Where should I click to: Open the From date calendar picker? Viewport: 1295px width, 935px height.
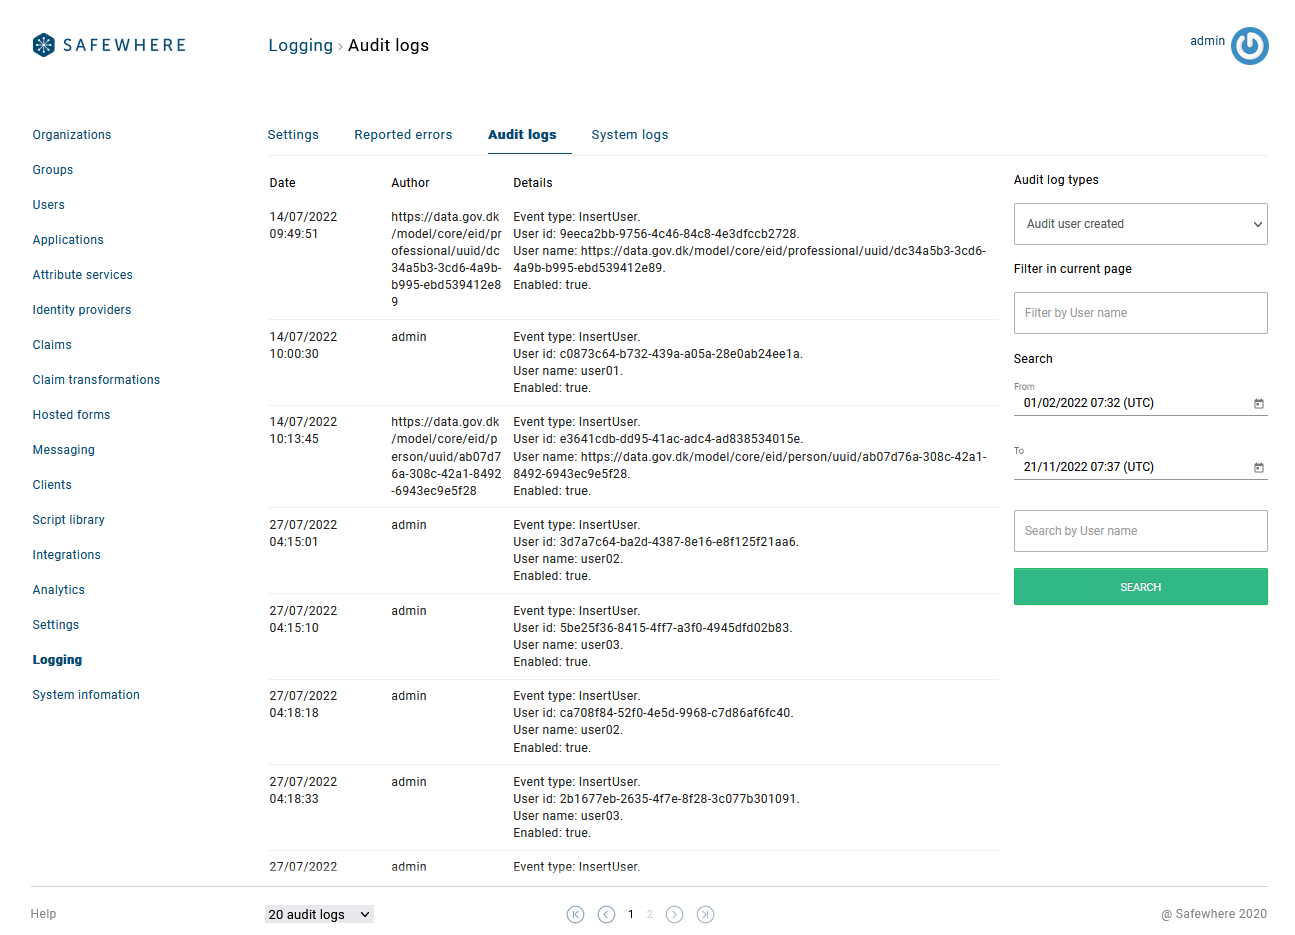[1258, 404]
